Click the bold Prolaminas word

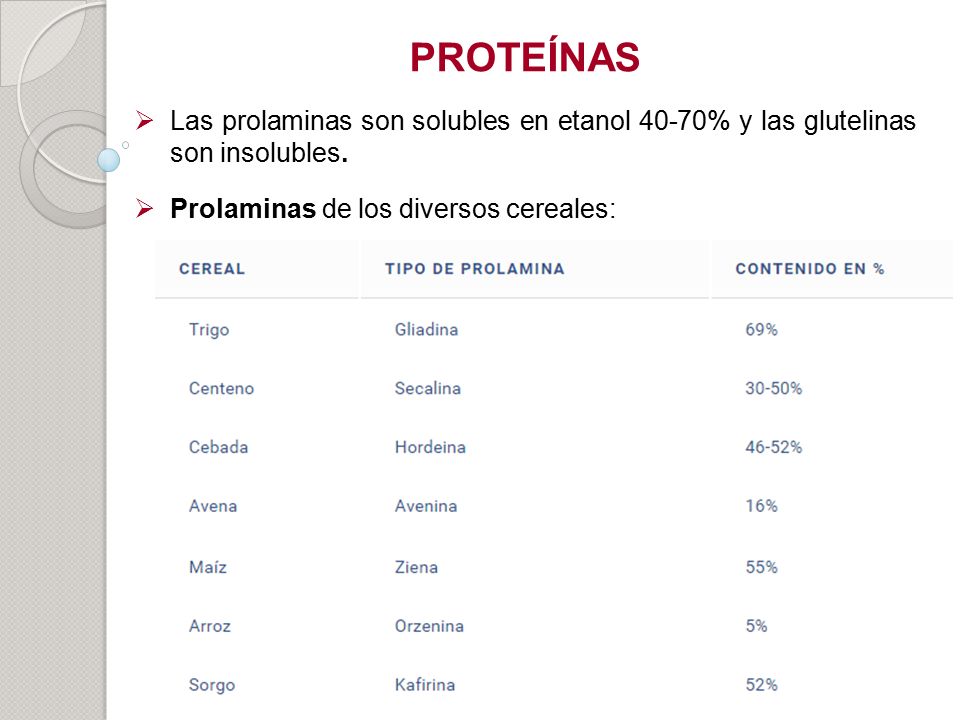point(242,208)
